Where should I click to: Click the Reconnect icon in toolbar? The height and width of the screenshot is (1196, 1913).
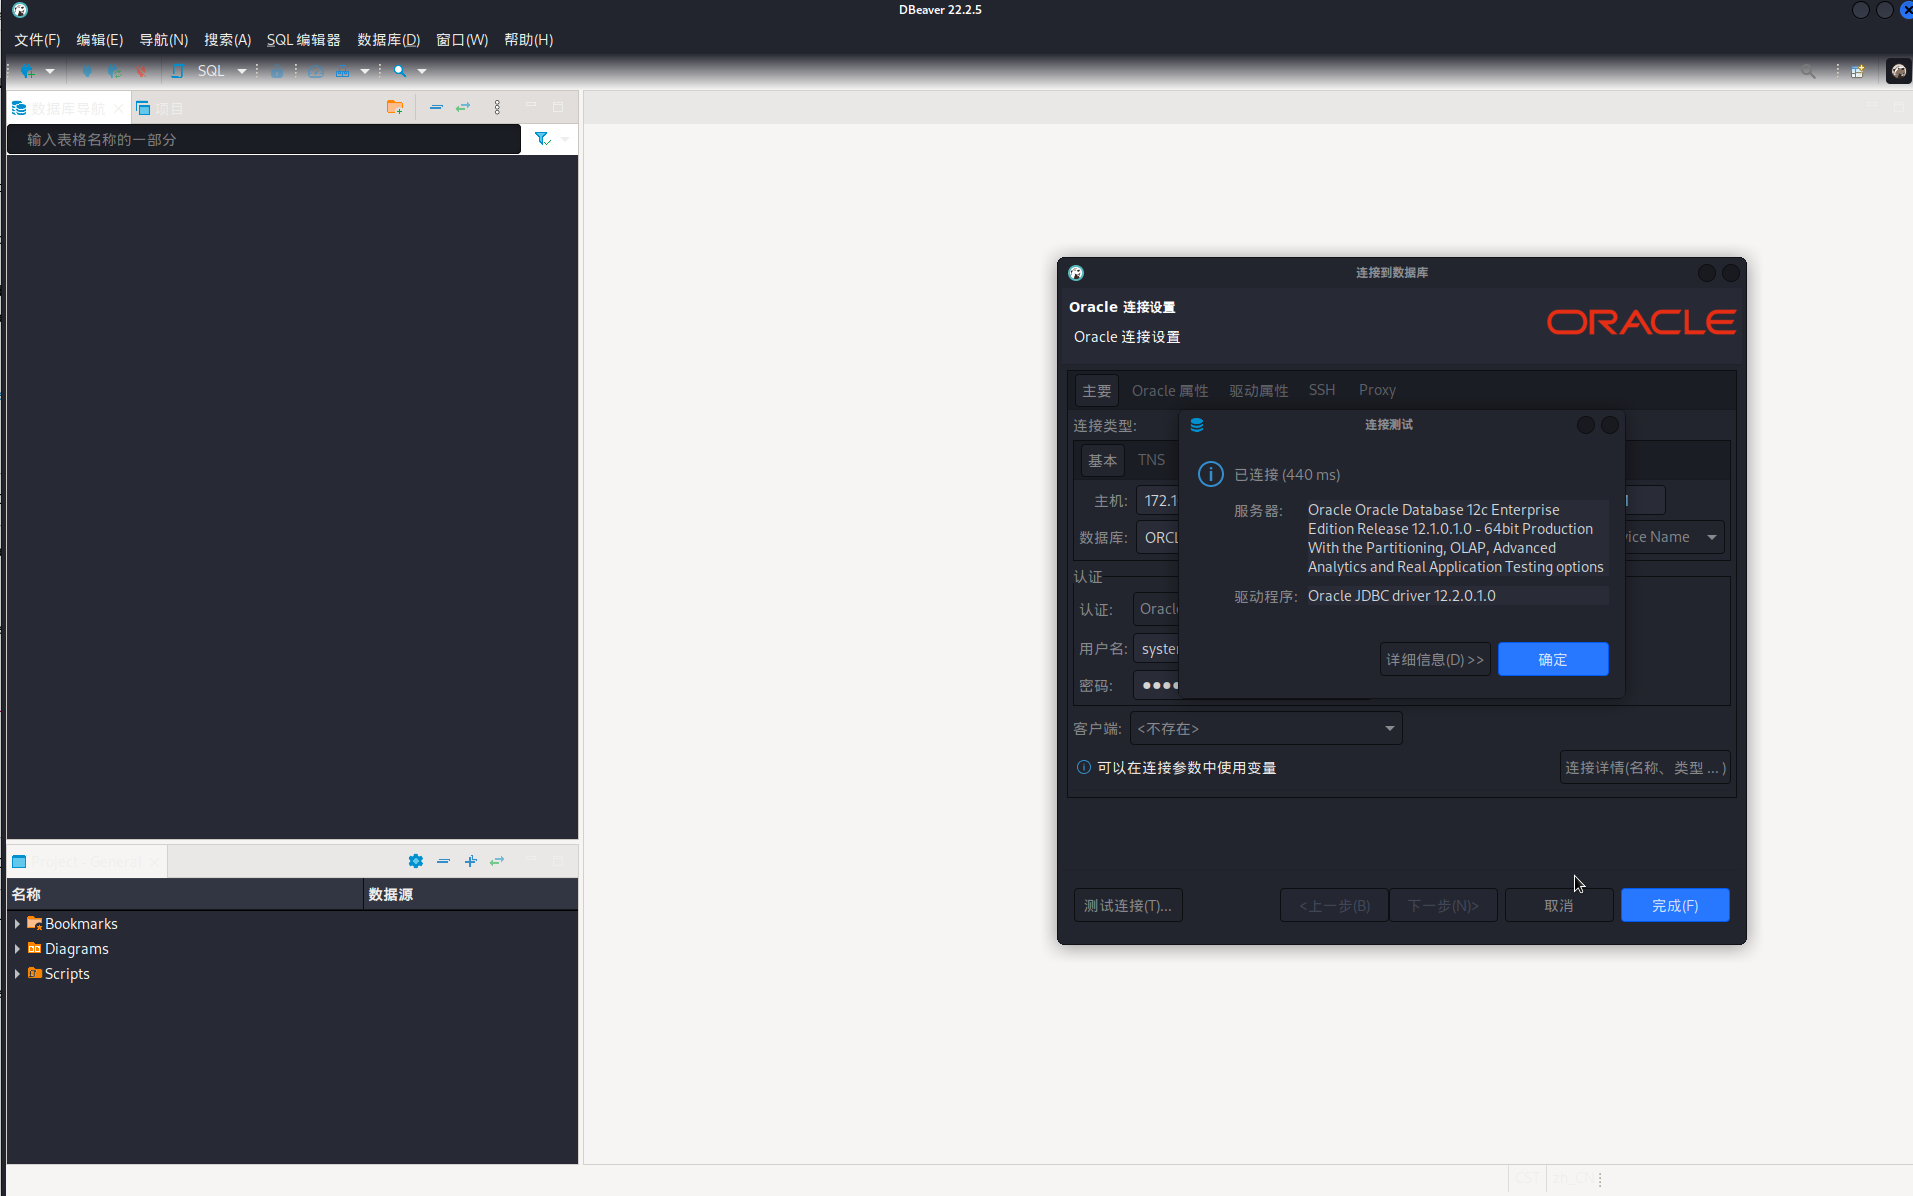[114, 71]
